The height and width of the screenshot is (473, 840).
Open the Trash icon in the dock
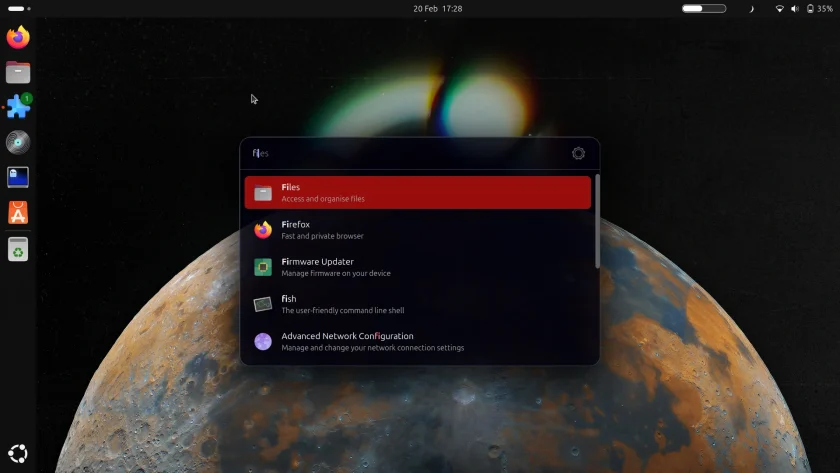pos(18,250)
